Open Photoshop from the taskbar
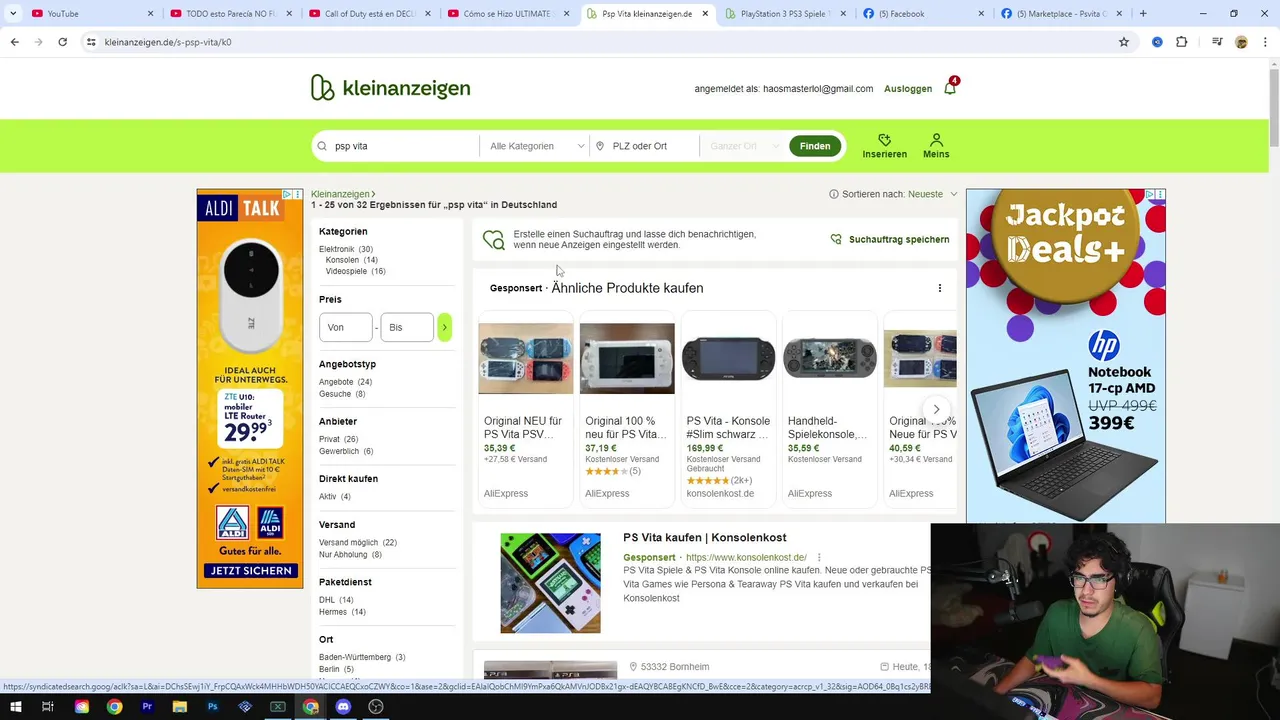 tap(213, 706)
